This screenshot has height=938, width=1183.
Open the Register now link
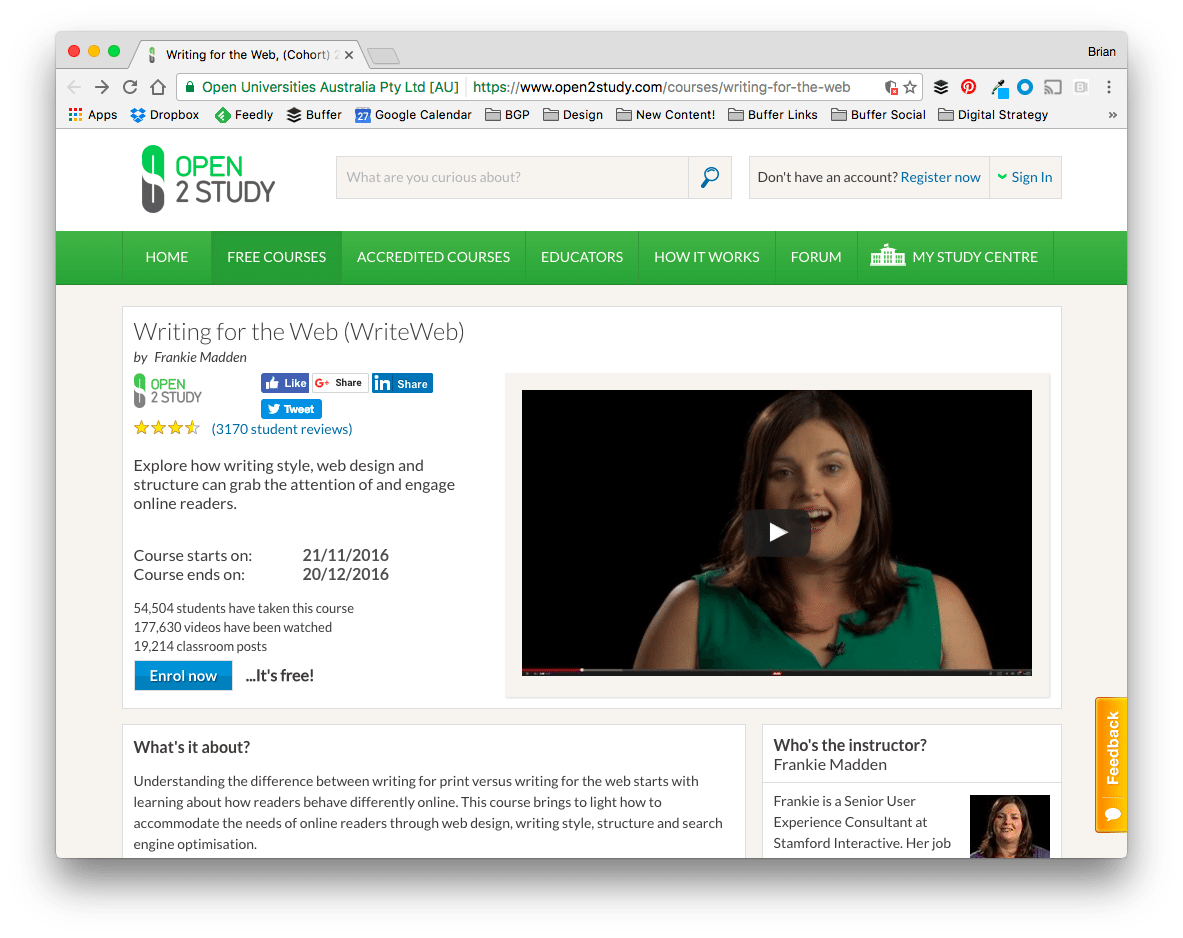[x=940, y=176]
